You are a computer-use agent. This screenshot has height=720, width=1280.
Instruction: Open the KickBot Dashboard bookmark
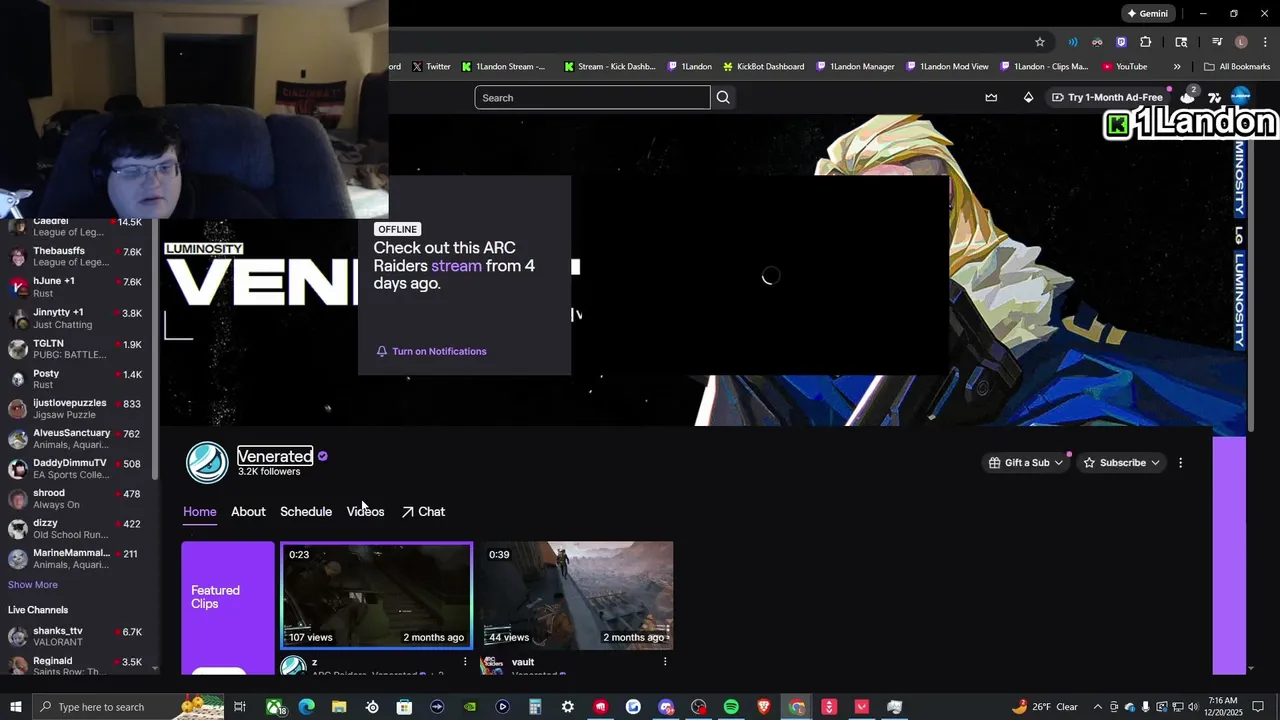point(763,66)
